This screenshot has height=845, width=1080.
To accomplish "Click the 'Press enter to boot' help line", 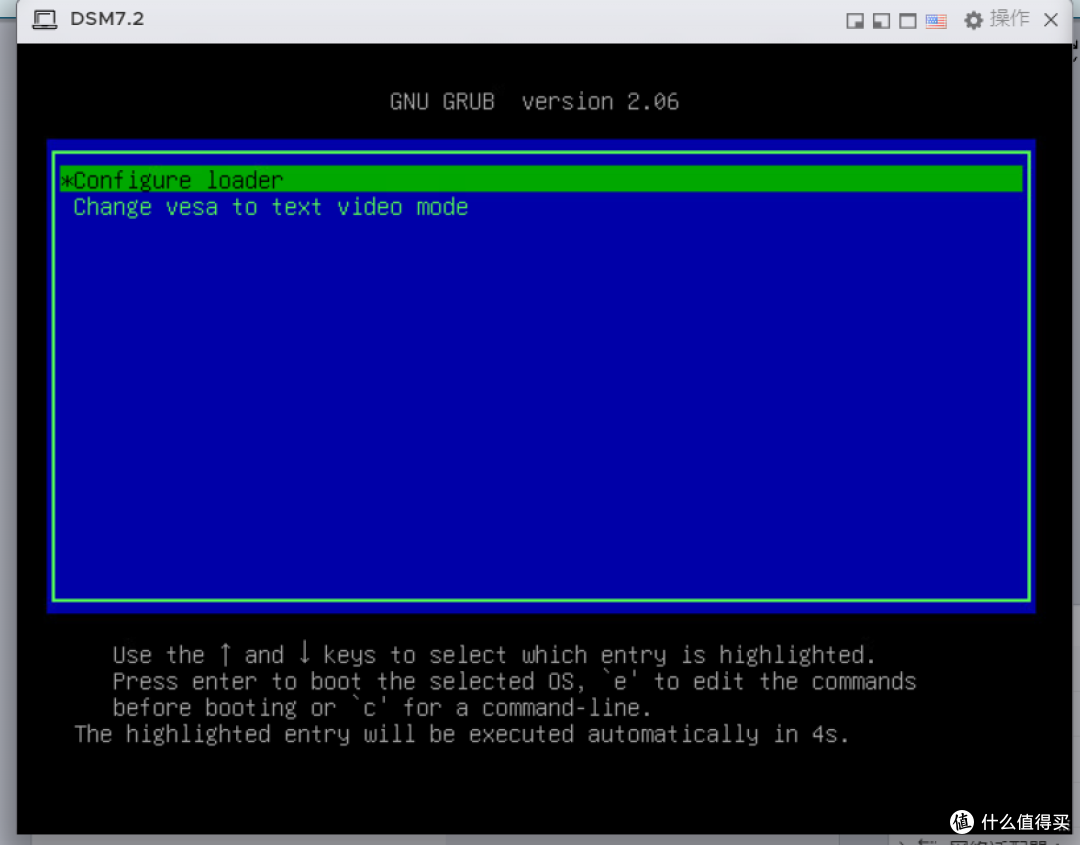I will coord(514,681).
